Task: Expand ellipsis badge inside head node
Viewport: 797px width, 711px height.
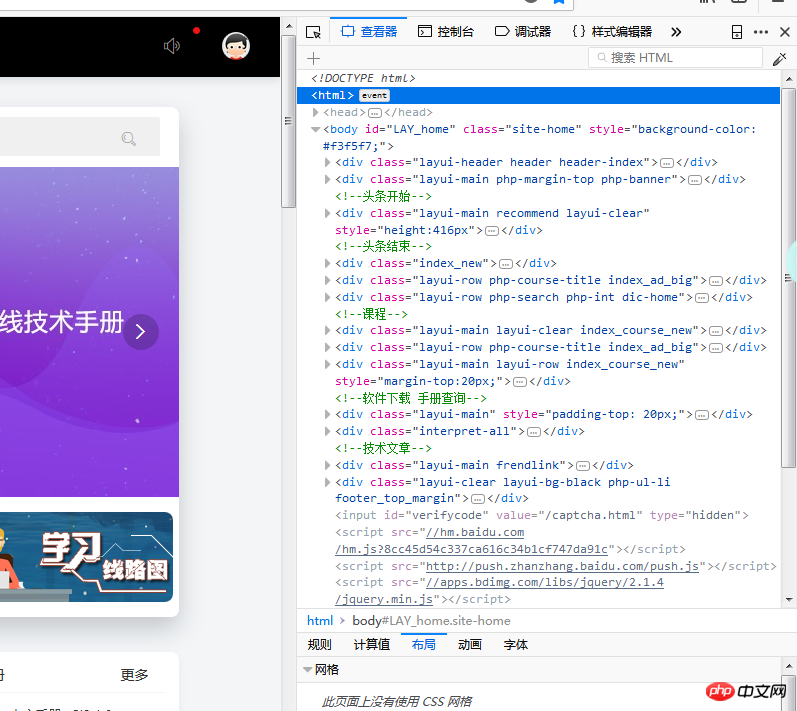Action: click(x=375, y=113)
